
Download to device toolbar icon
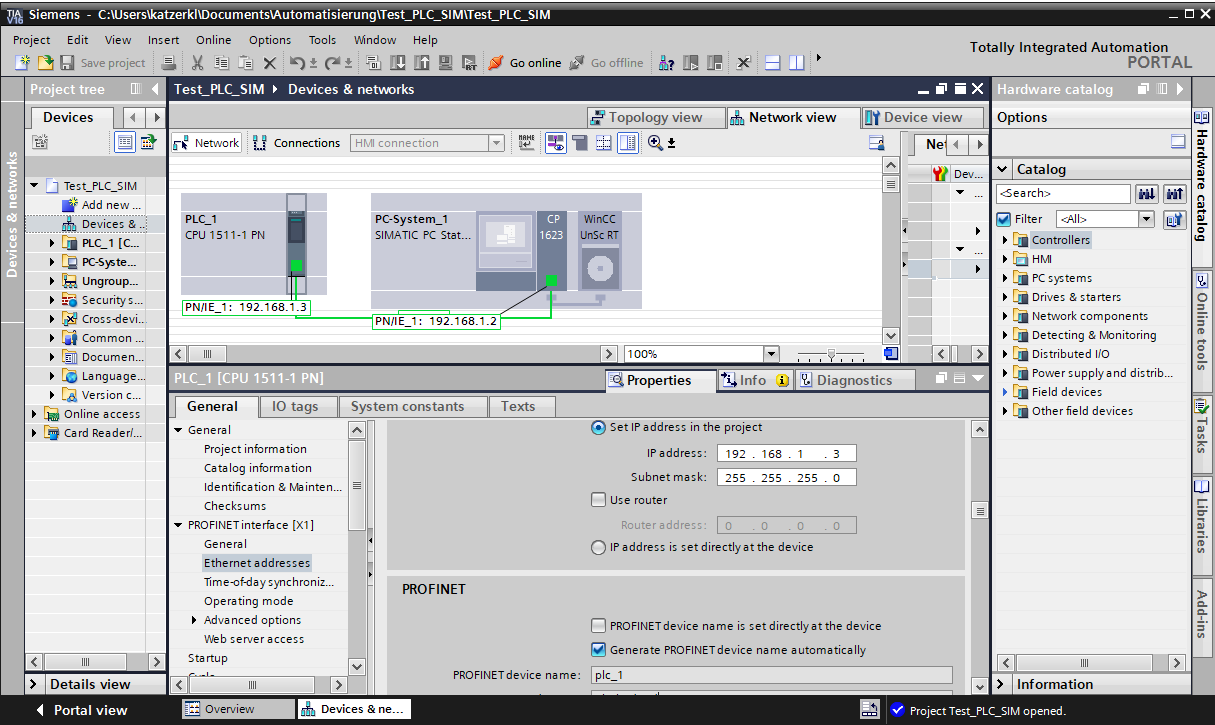pos(398,63)
